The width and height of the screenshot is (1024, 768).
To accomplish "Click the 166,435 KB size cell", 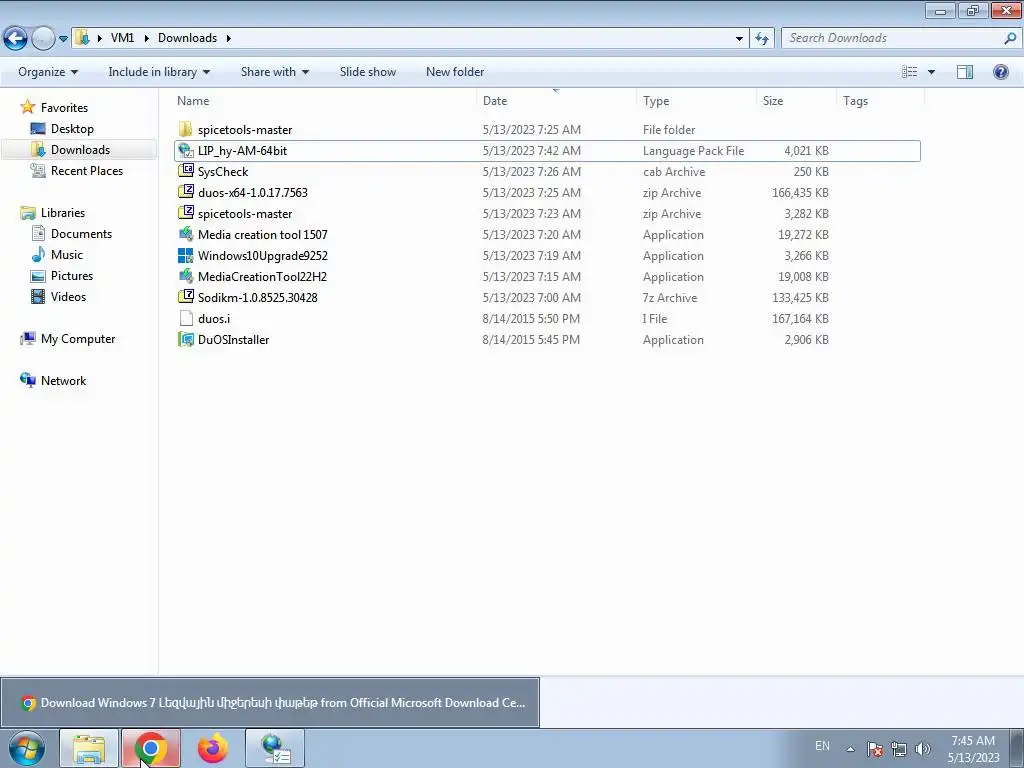I will (800, 193).
